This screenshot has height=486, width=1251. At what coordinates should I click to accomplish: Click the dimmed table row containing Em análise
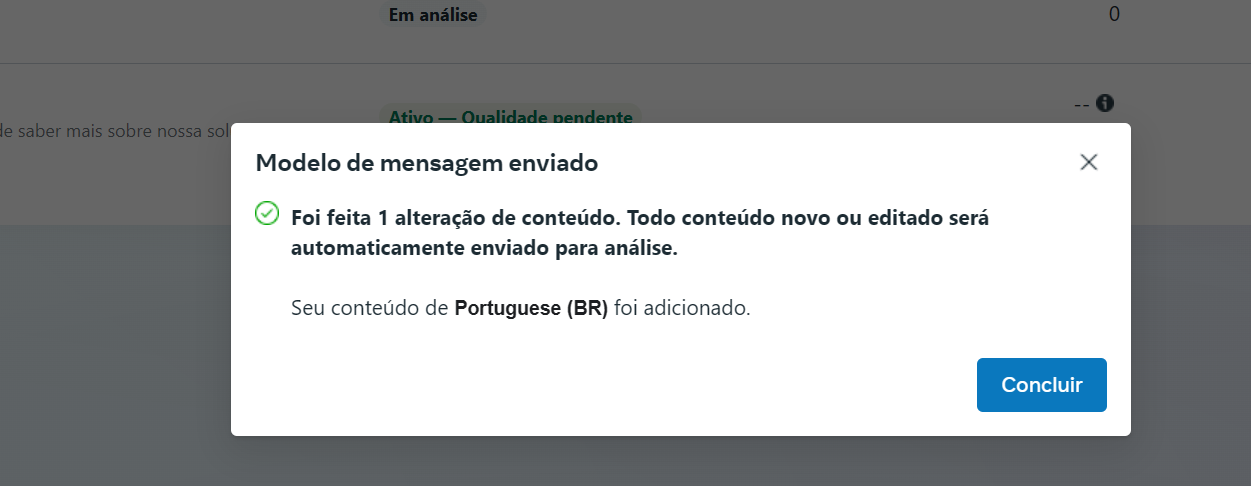click(x=625, y=31)
